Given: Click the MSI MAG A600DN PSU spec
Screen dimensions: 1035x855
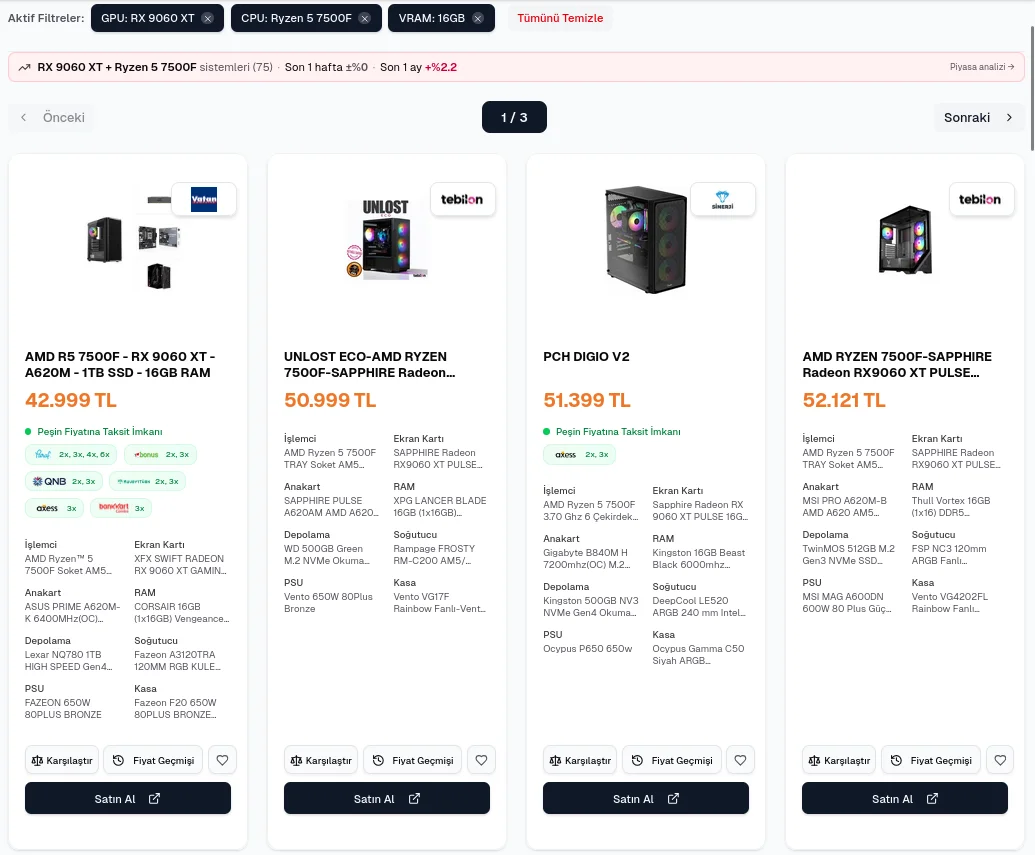Looking at the screenshot, I should [x=848, y=603].
